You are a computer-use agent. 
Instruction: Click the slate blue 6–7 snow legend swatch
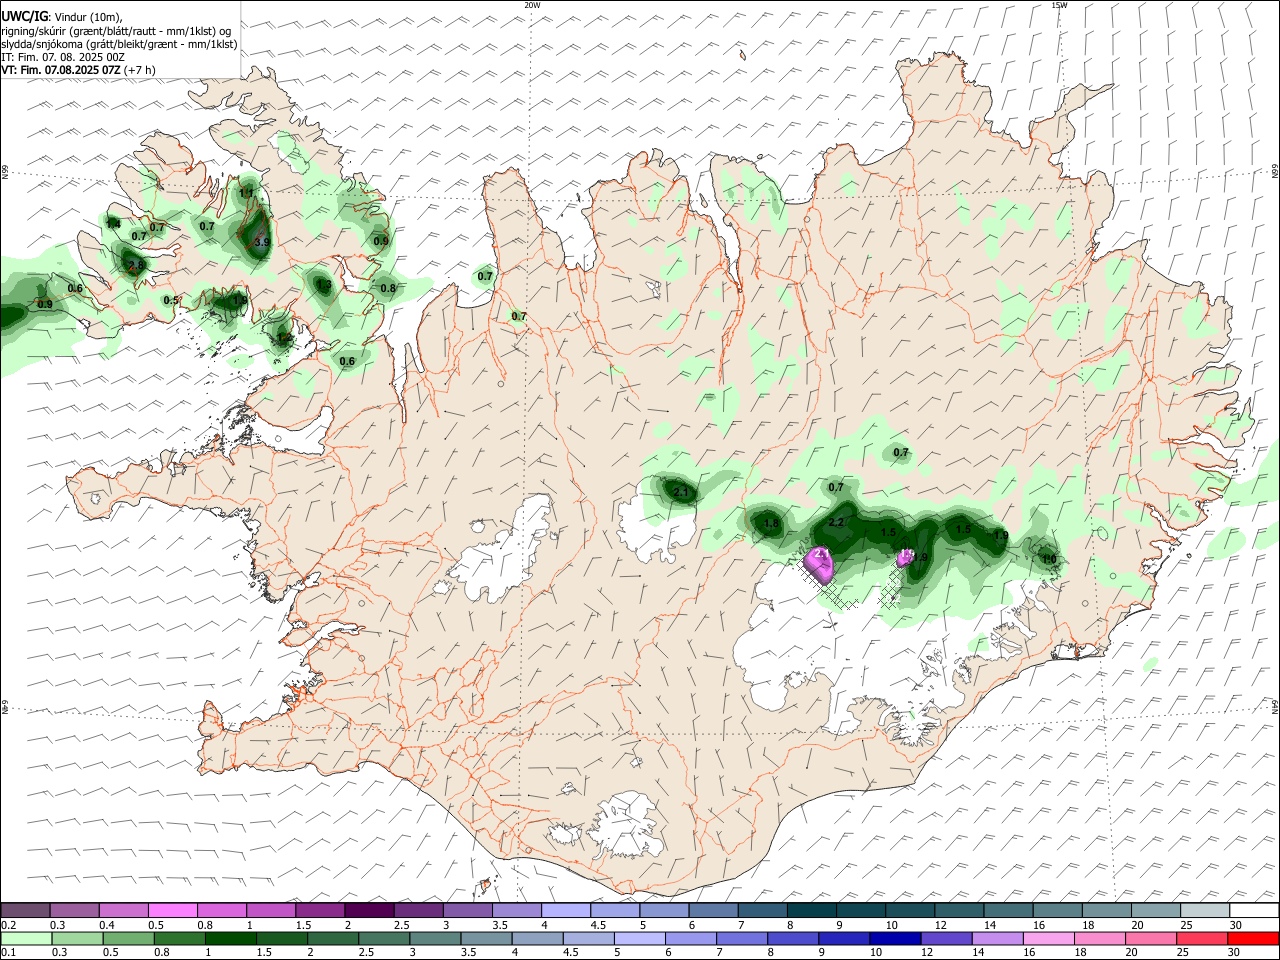[713, 910]
